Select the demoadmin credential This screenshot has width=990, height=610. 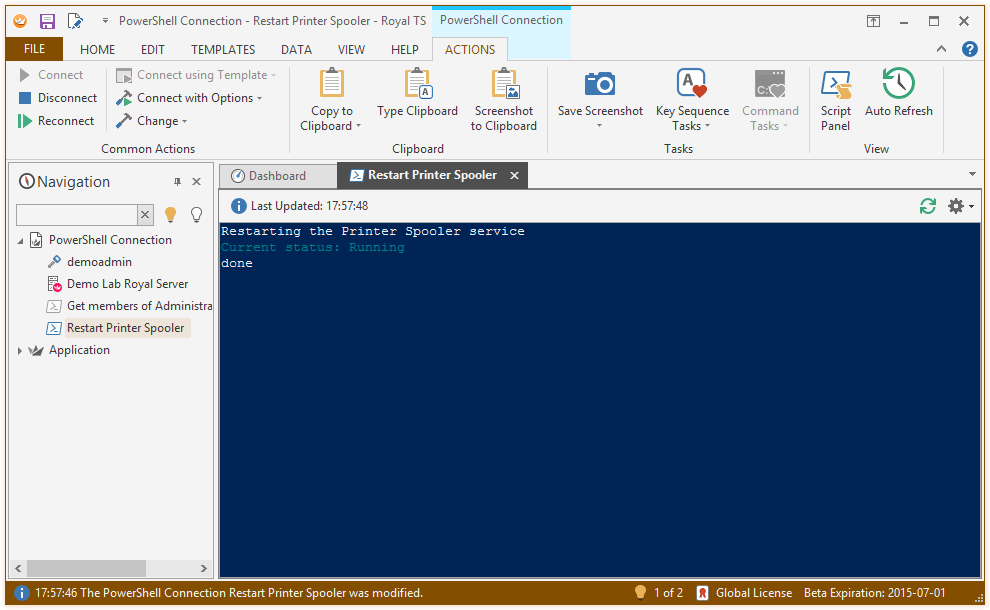[90, 261]
